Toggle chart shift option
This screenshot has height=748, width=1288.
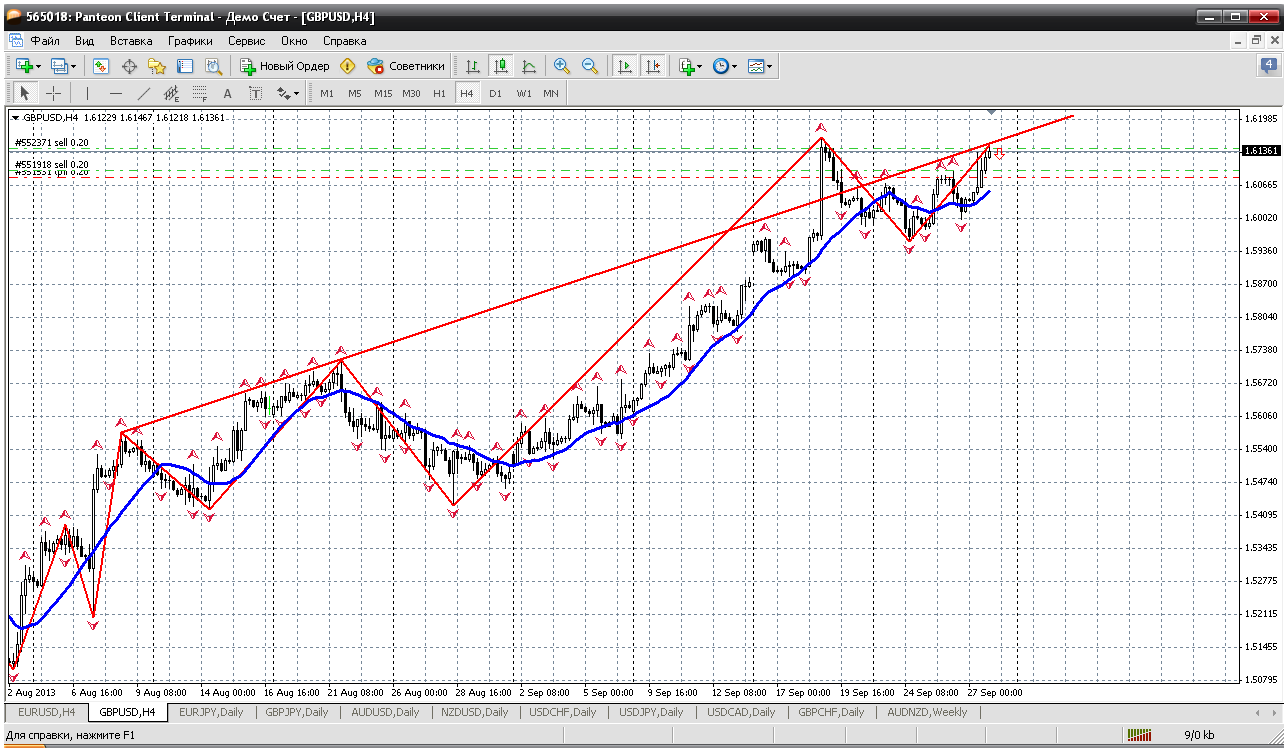(x=653, y=66)
